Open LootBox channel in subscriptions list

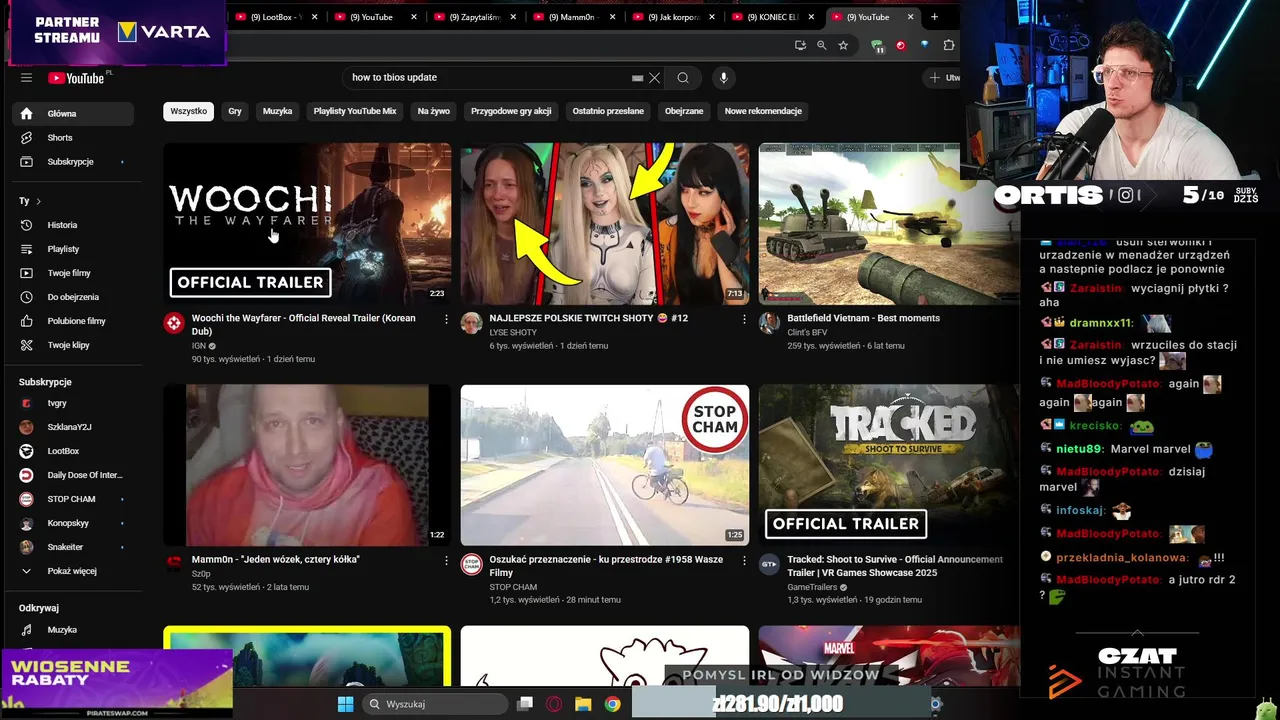coord(73,451)
